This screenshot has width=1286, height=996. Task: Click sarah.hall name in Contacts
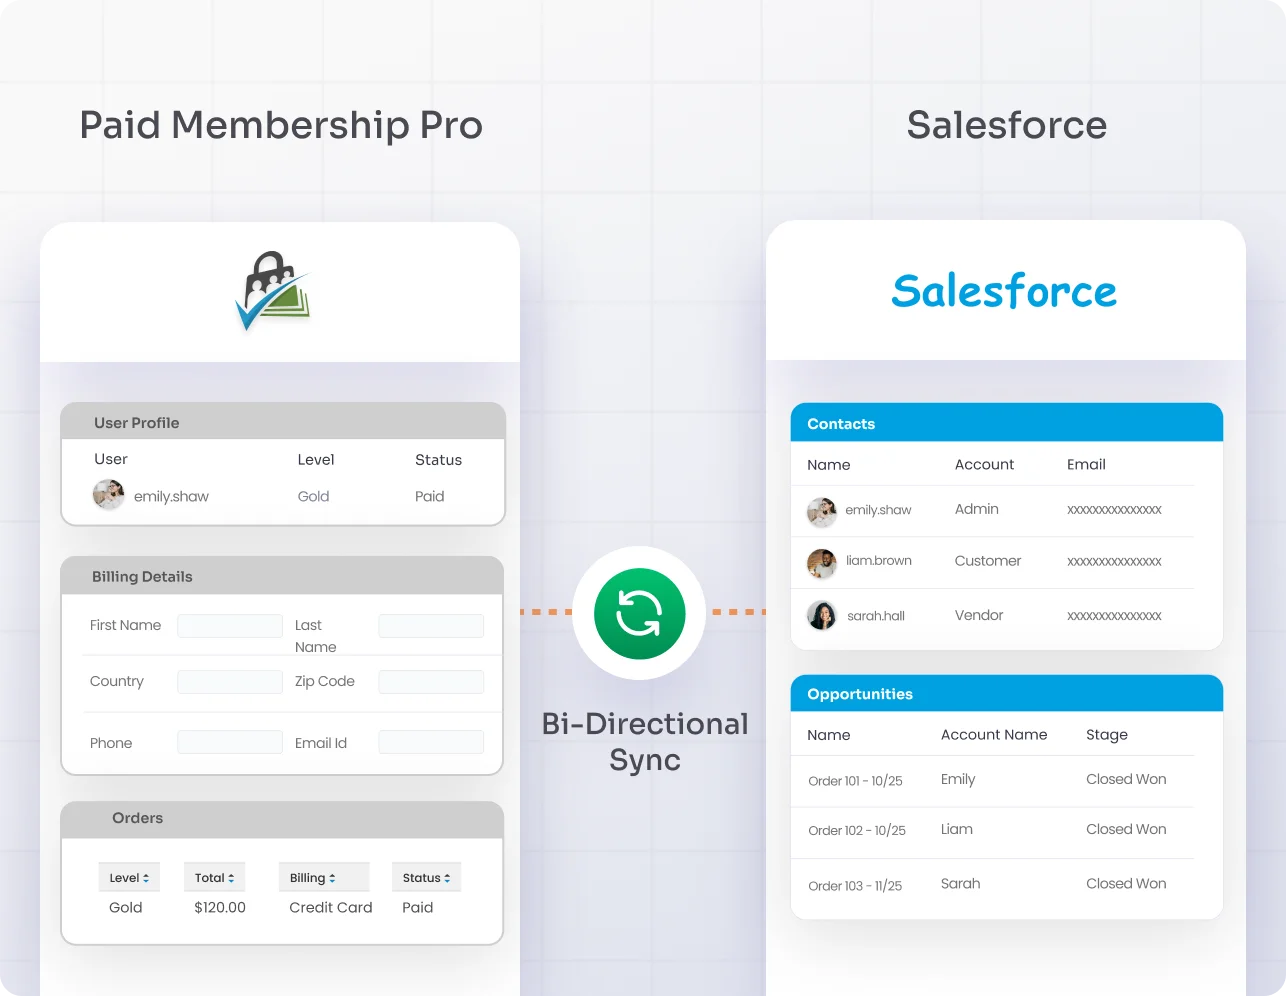point(876,616)
